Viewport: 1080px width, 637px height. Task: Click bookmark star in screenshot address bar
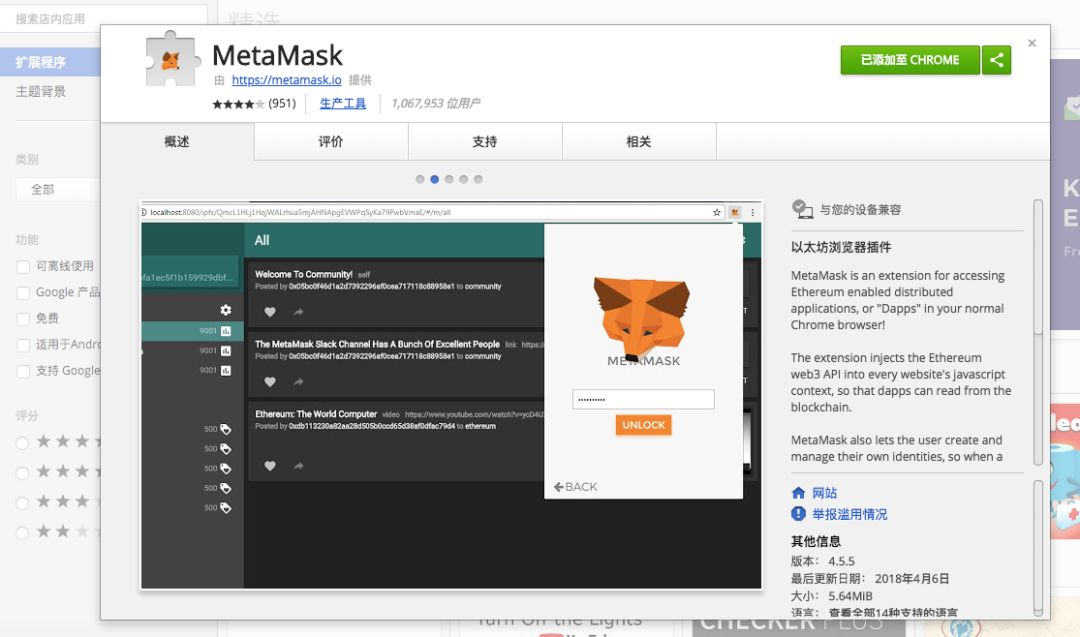717,212
